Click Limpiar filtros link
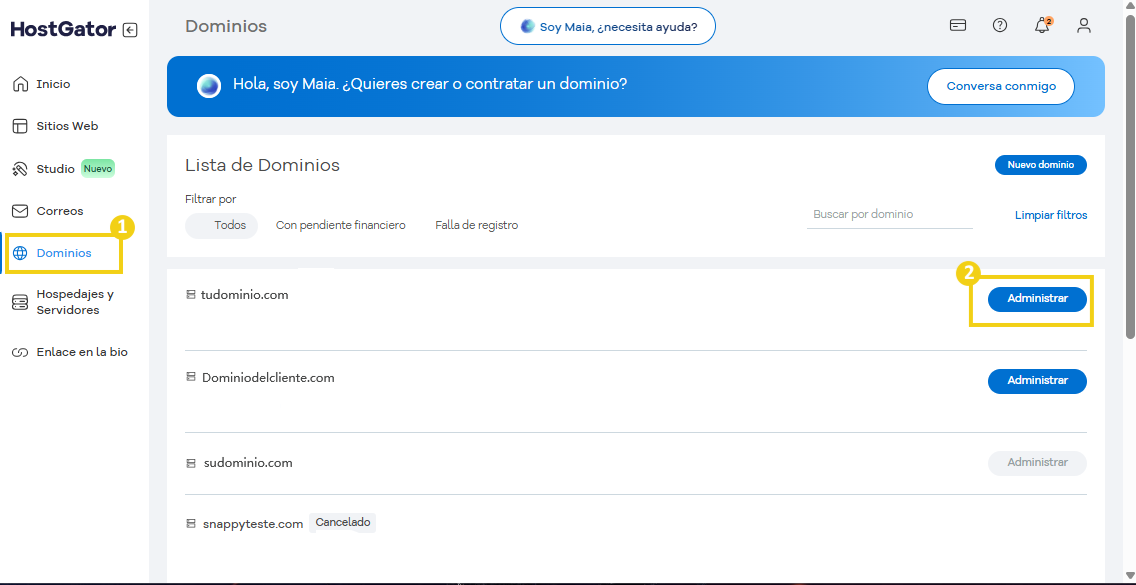This screenshot has width=1136, height=585. 1051,215
